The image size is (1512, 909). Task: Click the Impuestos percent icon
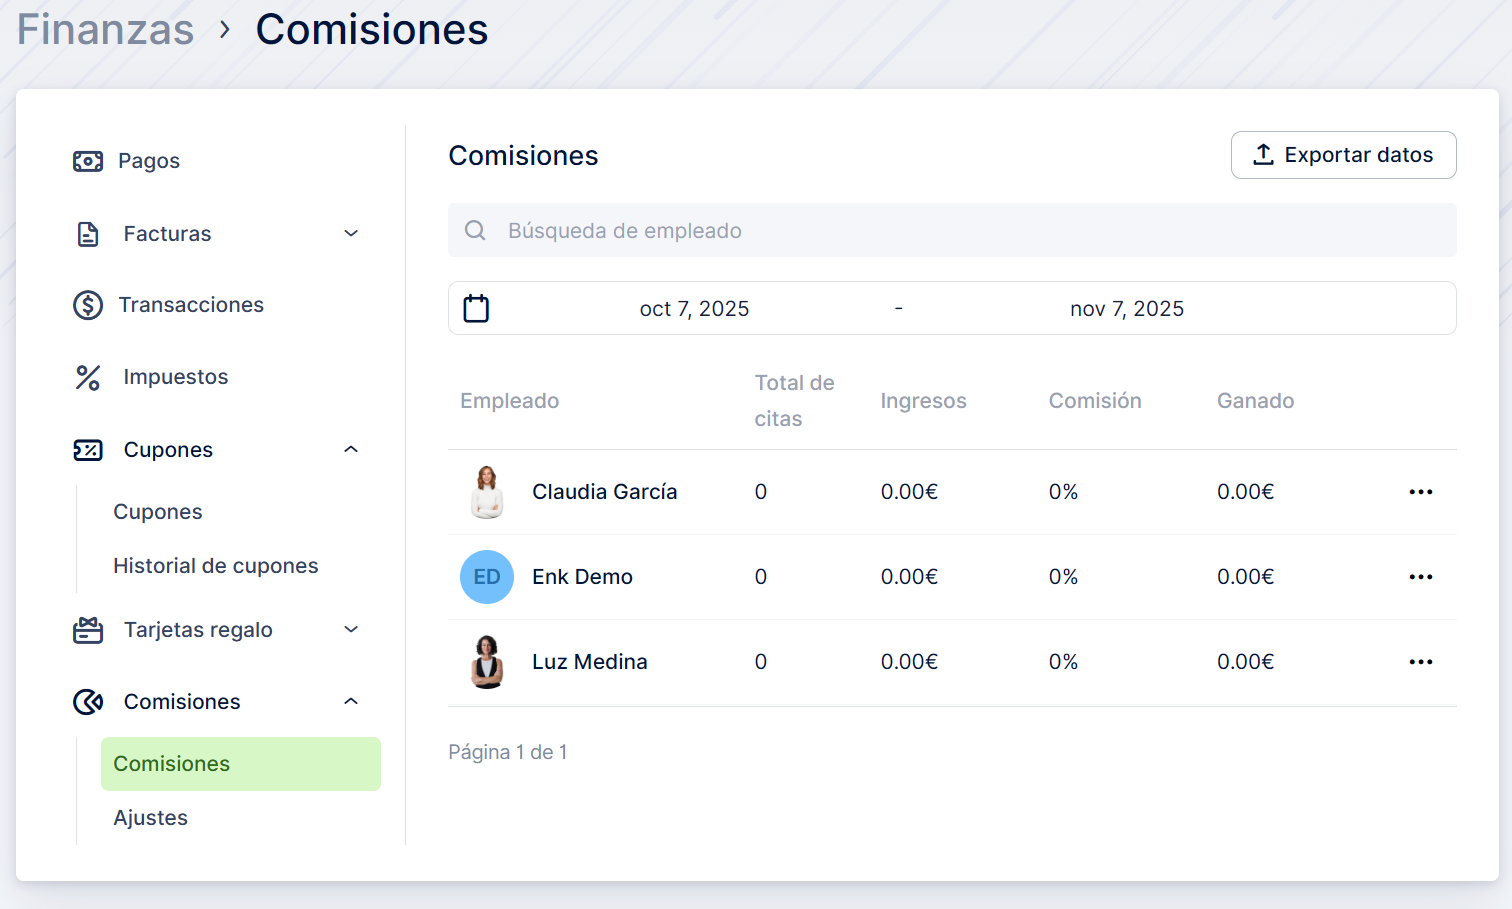(x=88, y=377)
